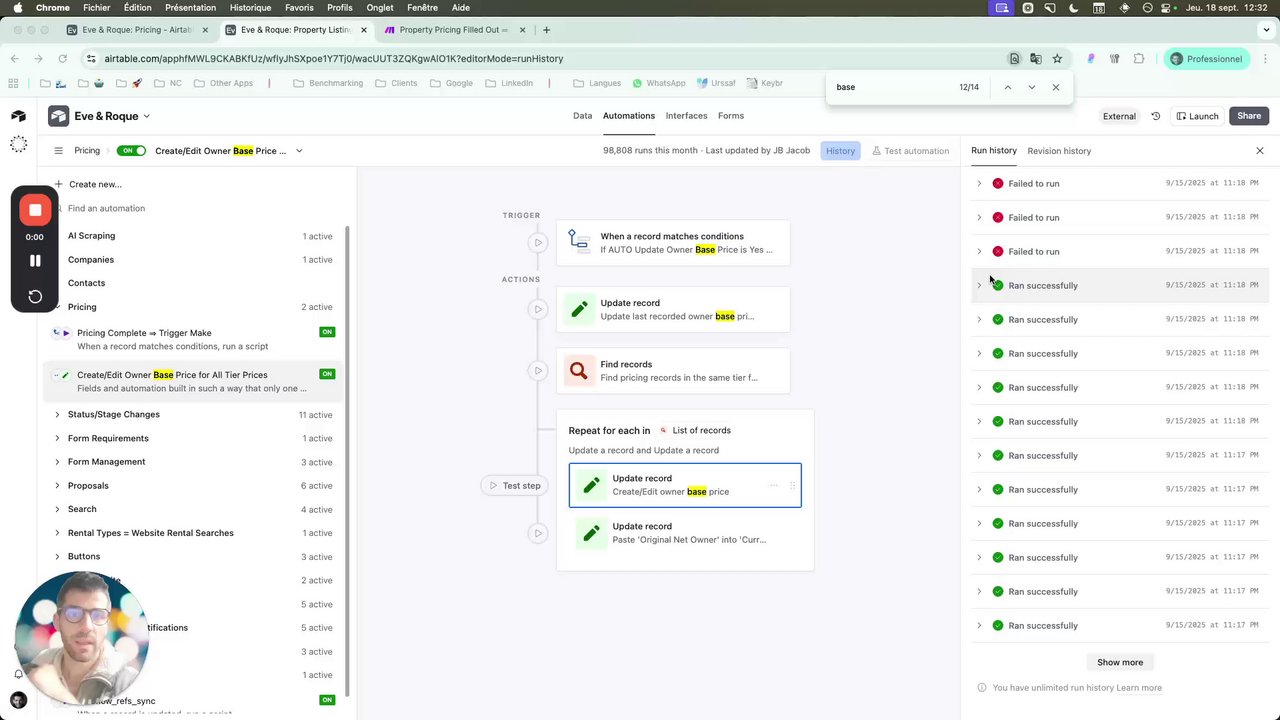1280x720 pixels.
Task: Click Test automation
Action: [910, 151]
